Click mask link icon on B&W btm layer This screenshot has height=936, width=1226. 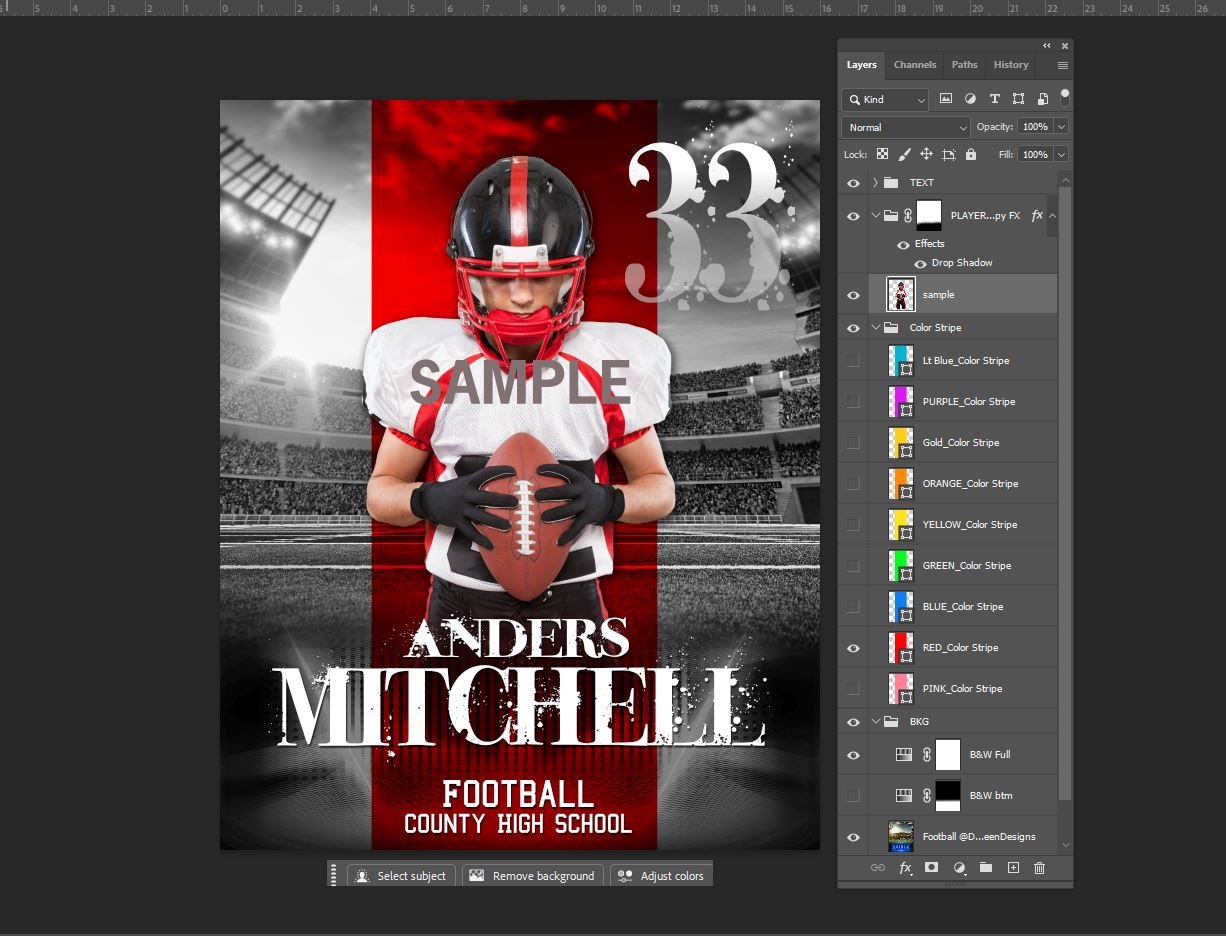point(927,796)
